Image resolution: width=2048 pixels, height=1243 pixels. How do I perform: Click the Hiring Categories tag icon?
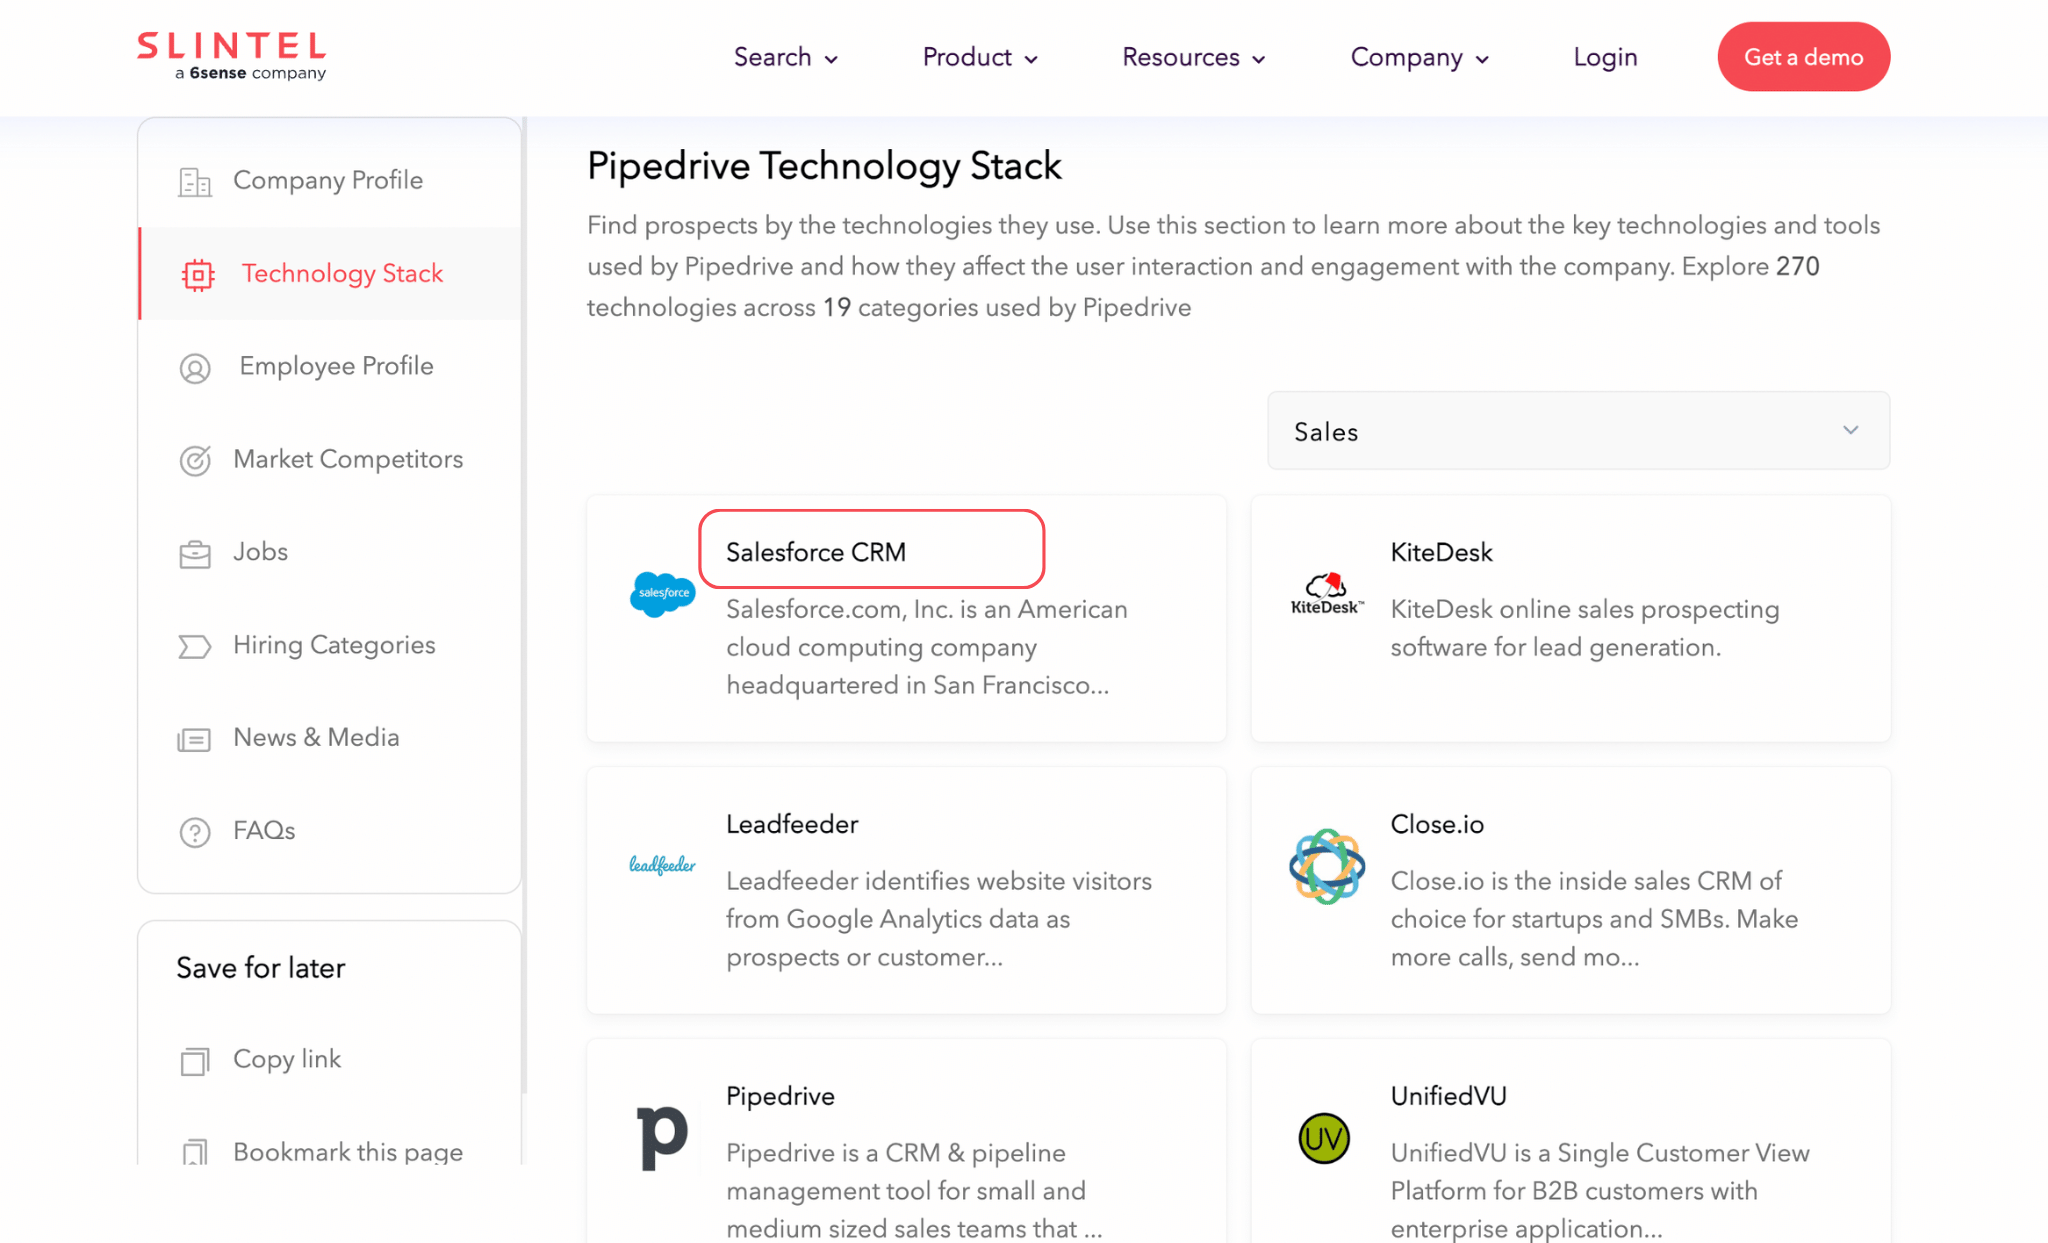tap(195, 646)
